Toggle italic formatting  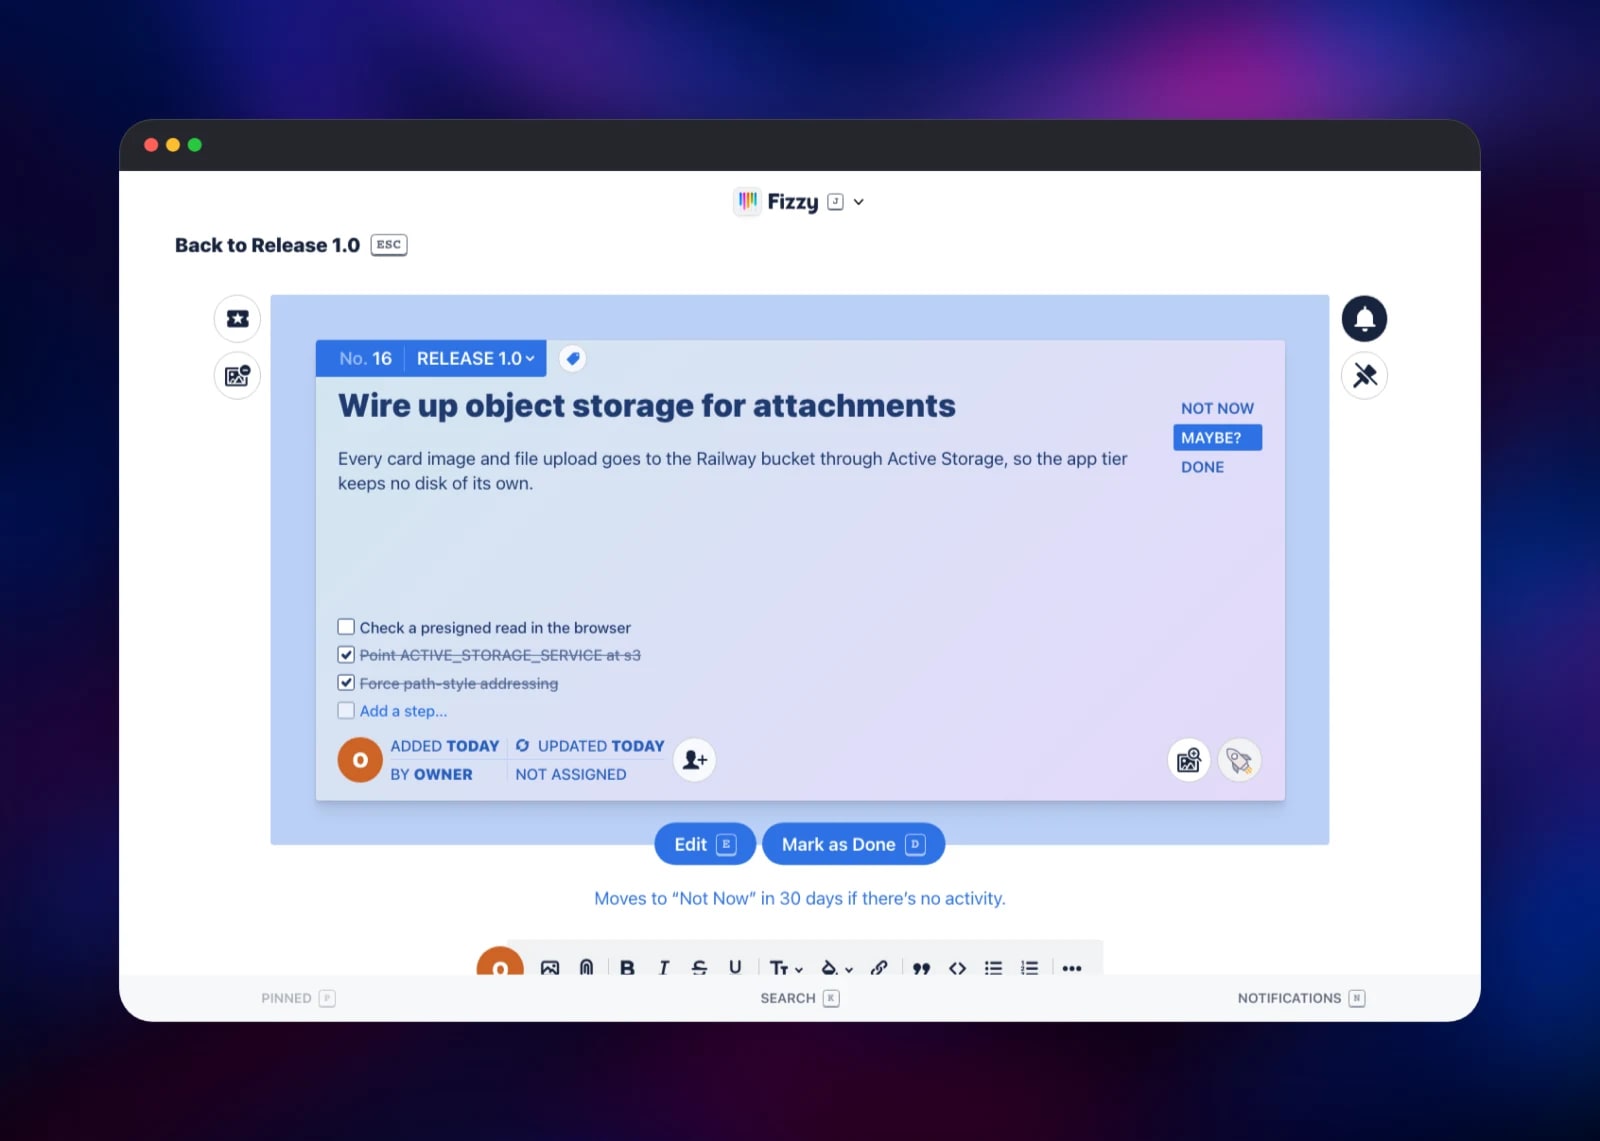pos(663,968)
